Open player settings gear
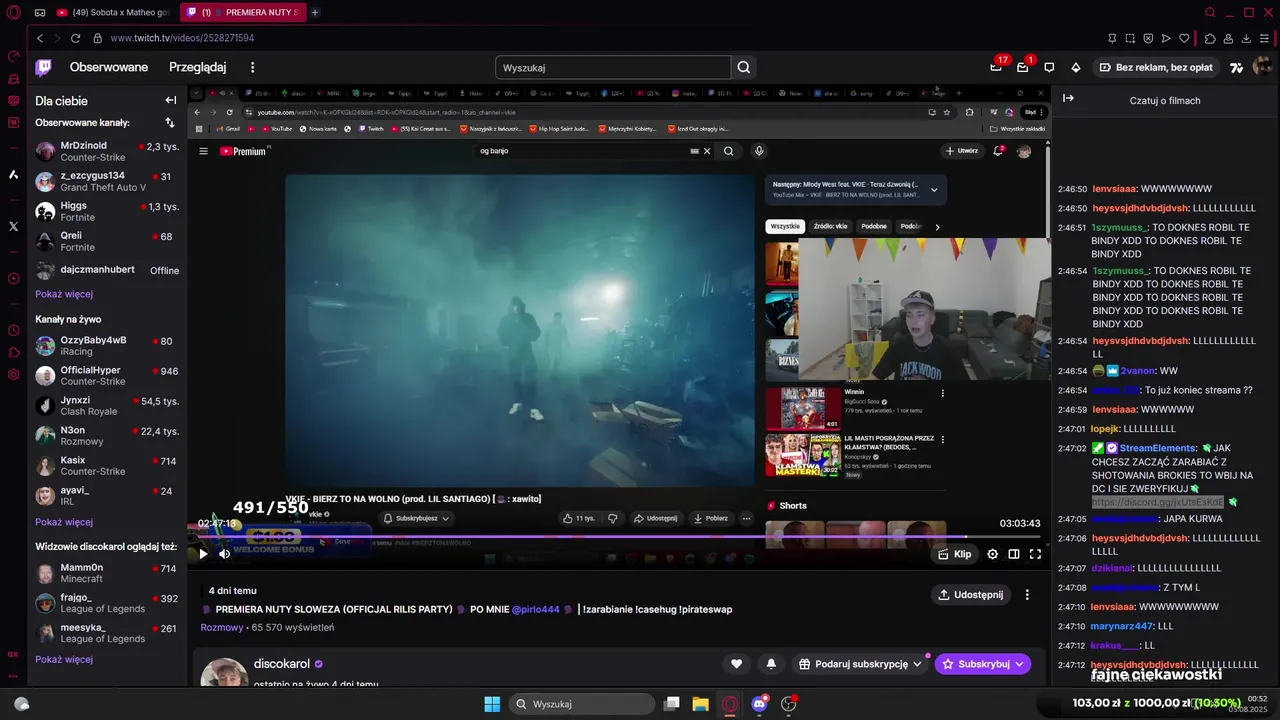The height and width of the screenshot is (720, 1280). coord(992,554)
